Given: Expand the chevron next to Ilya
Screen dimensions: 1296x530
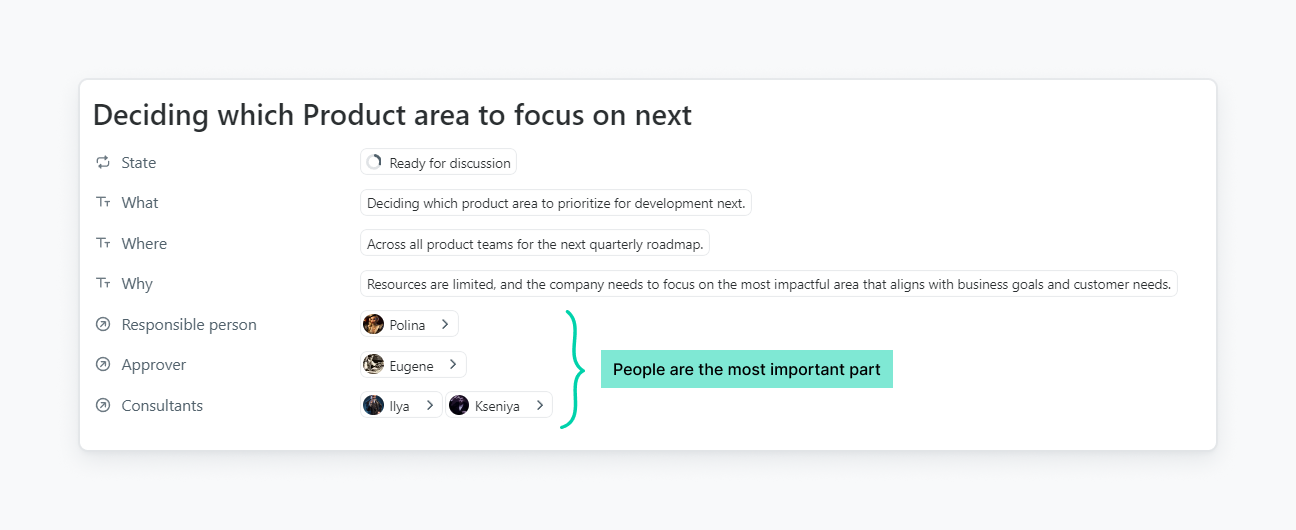Looking at the screenshot, I should click(429, 405).
